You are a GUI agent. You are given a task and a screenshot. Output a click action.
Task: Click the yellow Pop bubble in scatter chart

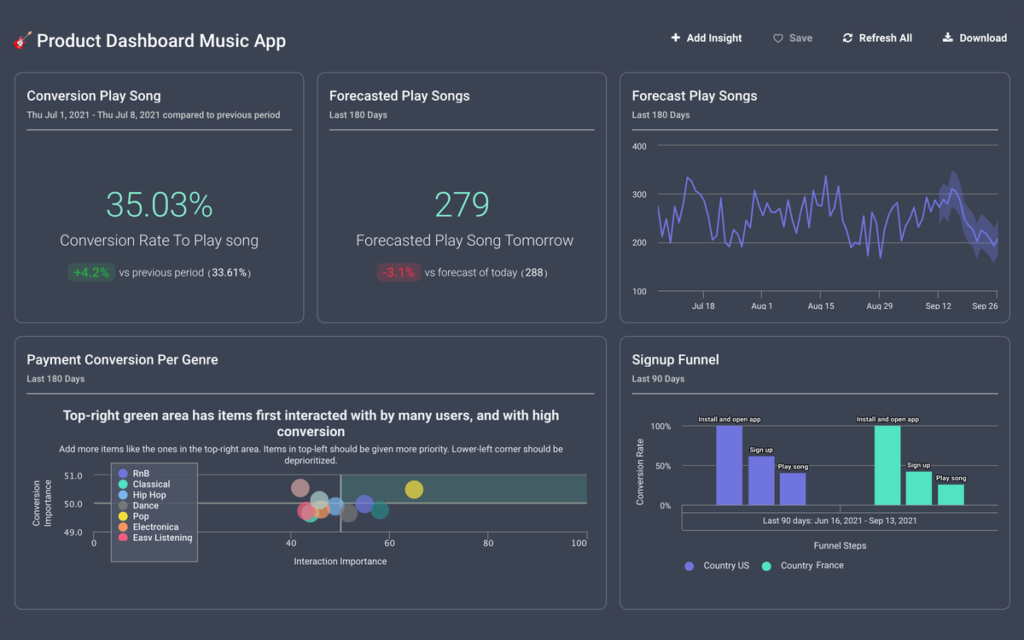[414, 489]
